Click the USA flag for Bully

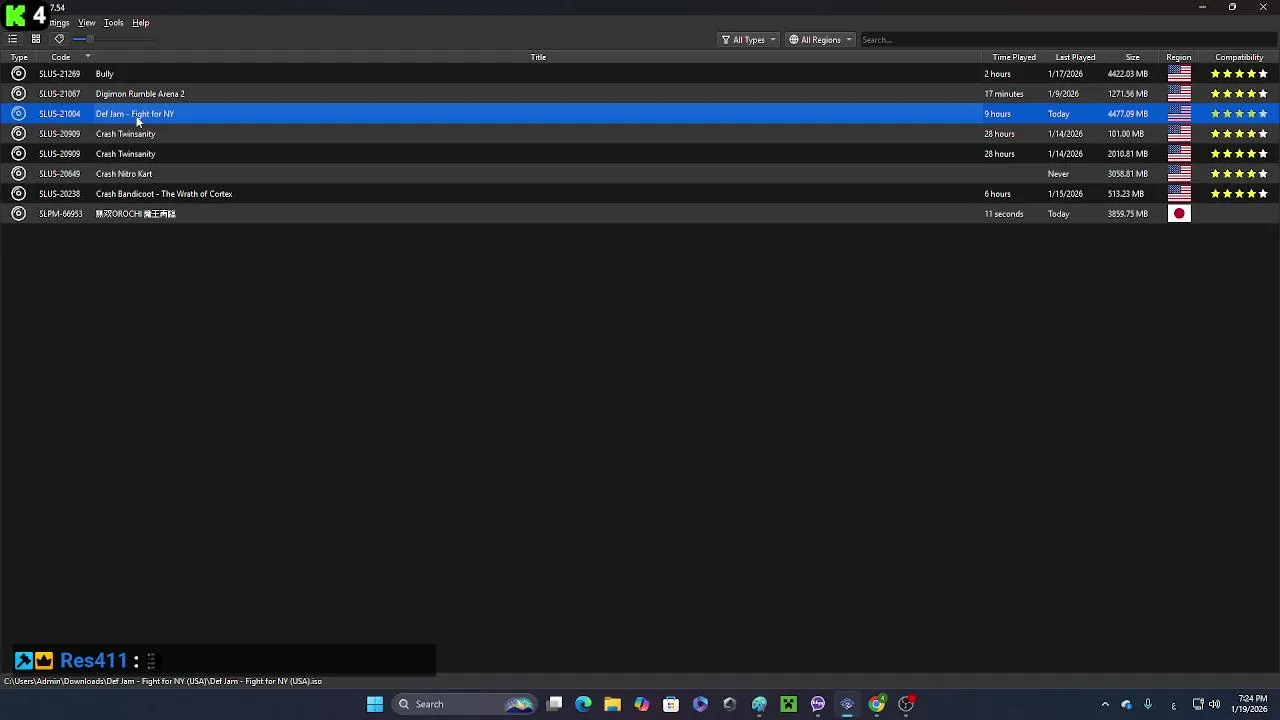pos(1179,74)
